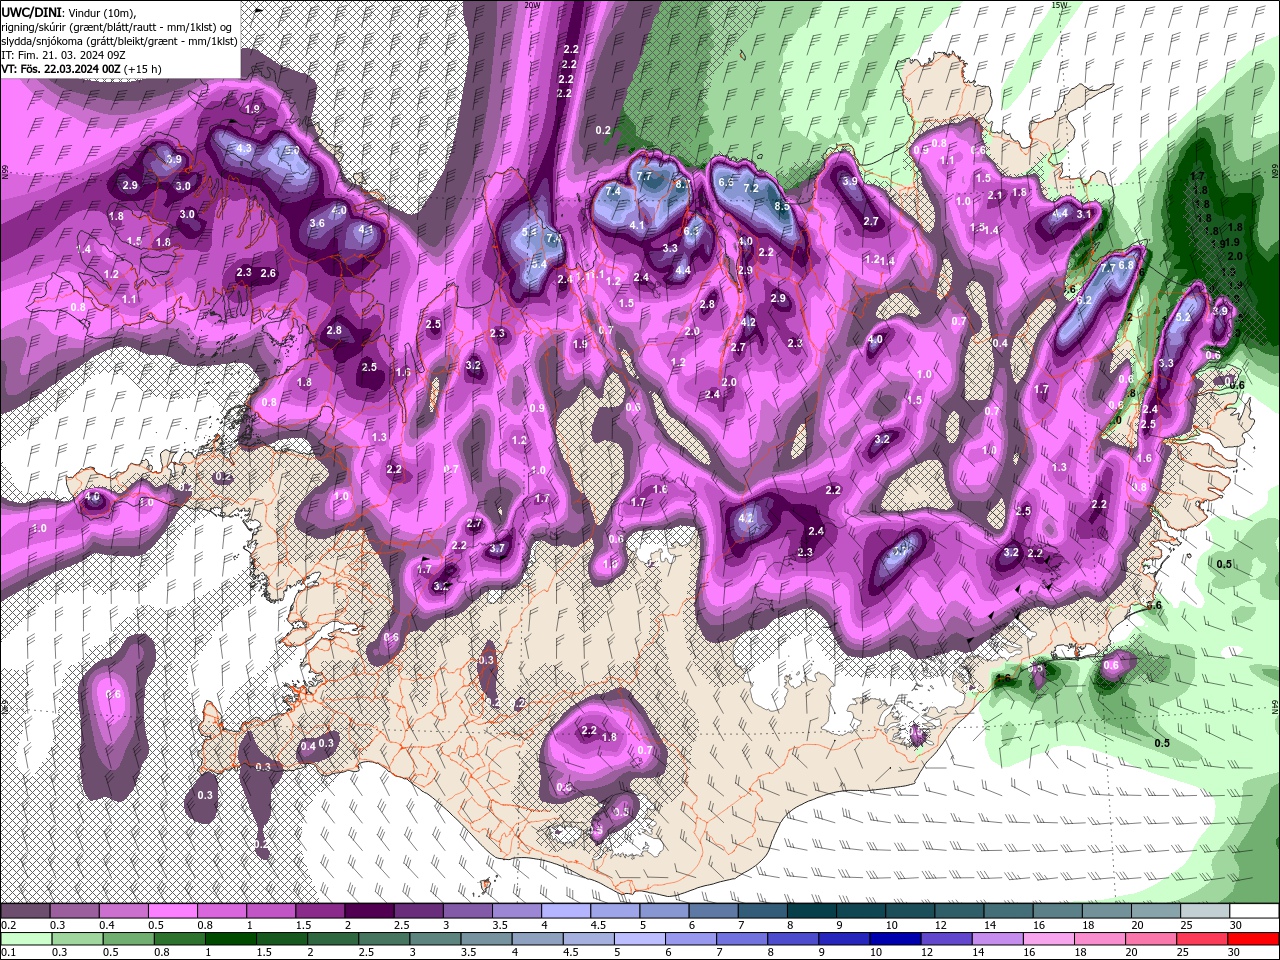Screen dimensions: 1280x960
Task: Click the light pink swatch labeled 16 in the rain scale
Action: 1049,939
